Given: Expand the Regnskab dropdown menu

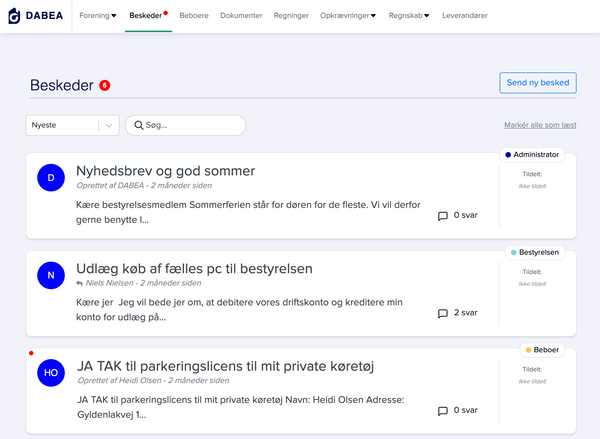Looking at the screenshot, I should click(x=409, y=16).
